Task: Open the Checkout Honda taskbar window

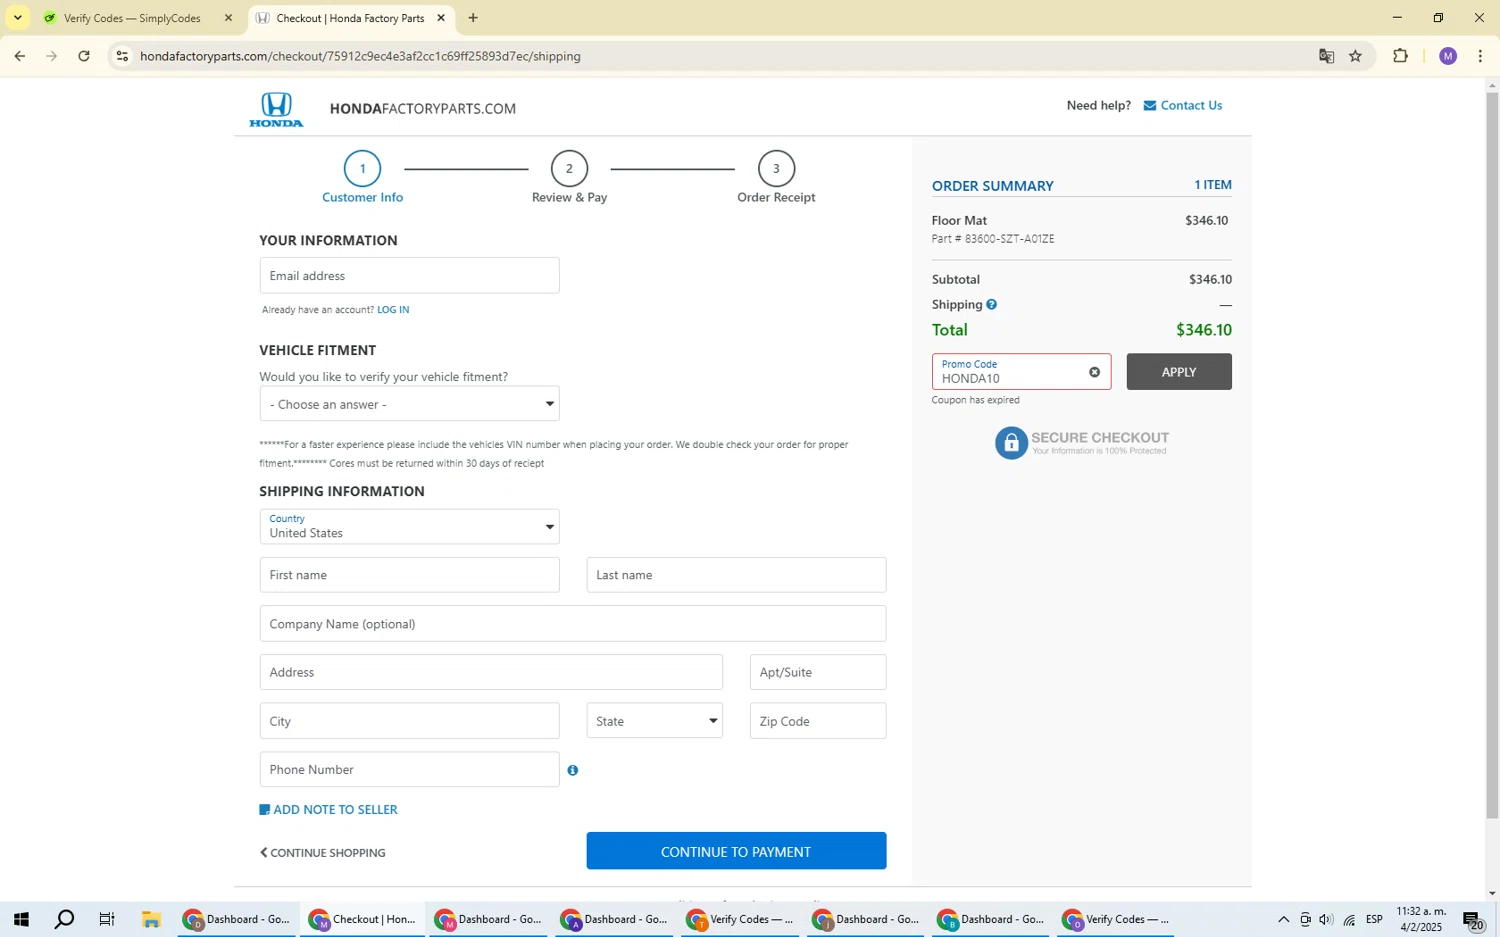Action: 362,920
